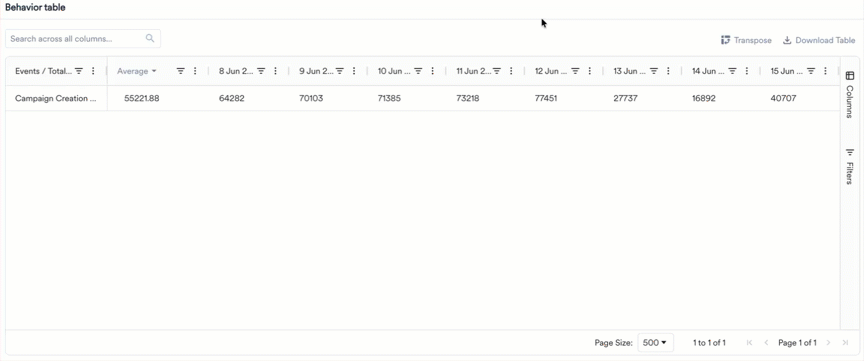Viewport: 864px width, 361px height.
Task: Open filter icon on 14 Jun column
Action: pos(732,71)
